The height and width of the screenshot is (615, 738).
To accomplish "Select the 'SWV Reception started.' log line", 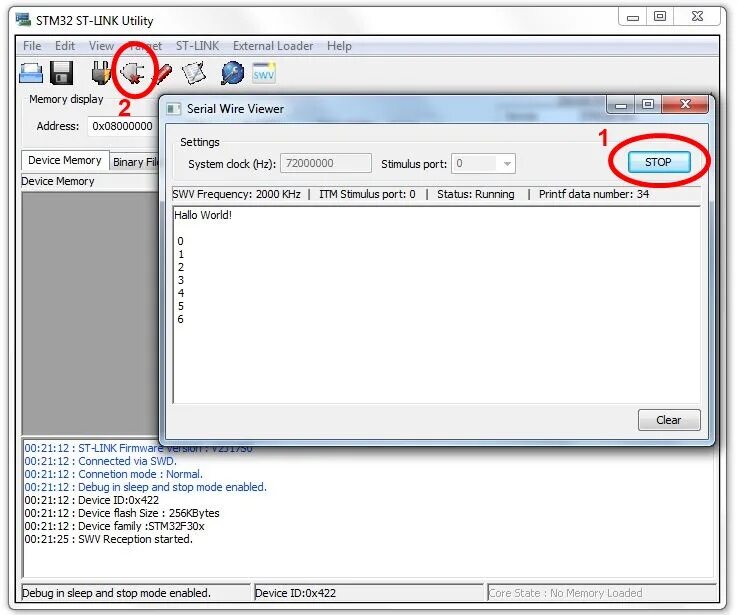I will [109, 539].
